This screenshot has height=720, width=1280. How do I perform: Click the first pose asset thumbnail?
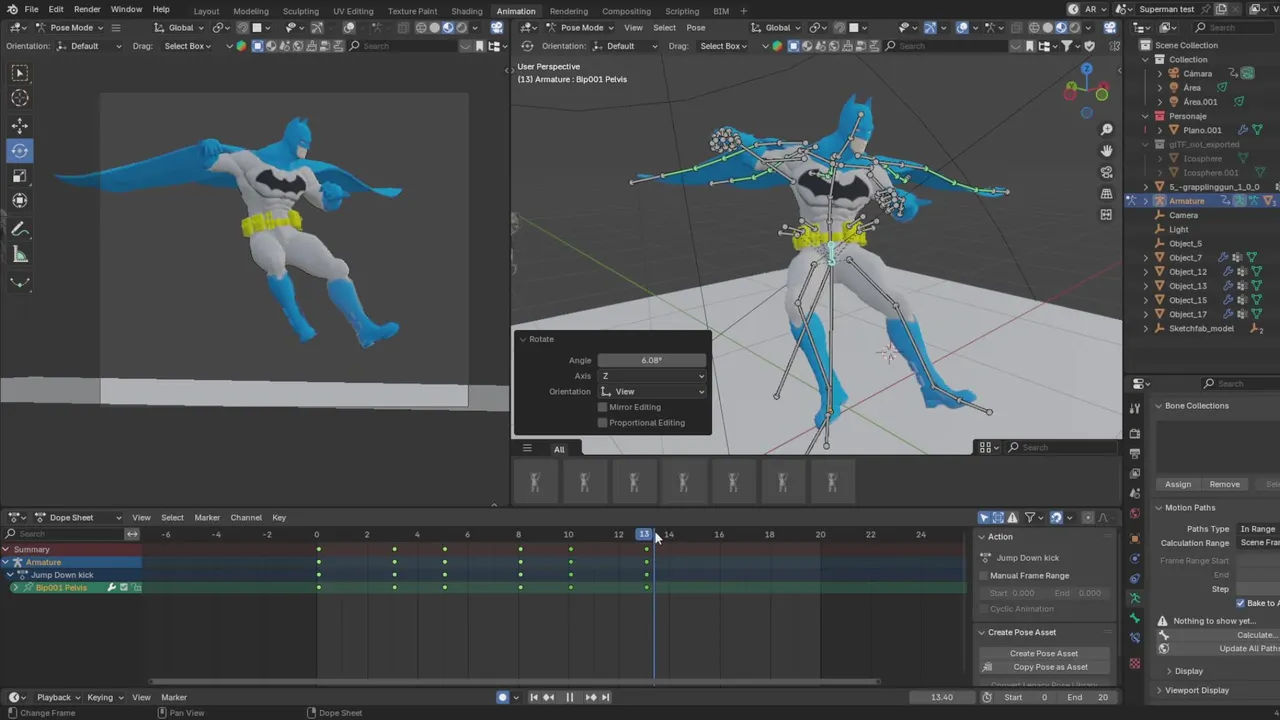tap(535, 482)
